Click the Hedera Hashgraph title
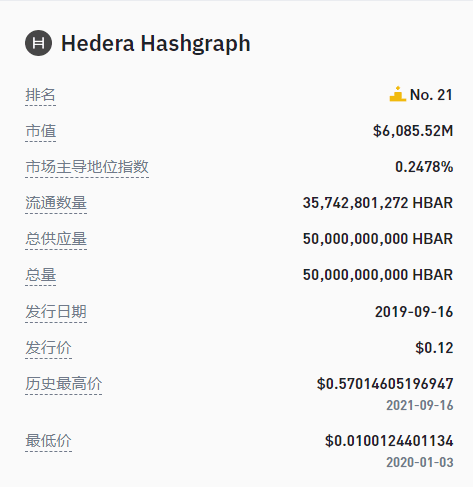The image size is (473, 487). point(156,43)
